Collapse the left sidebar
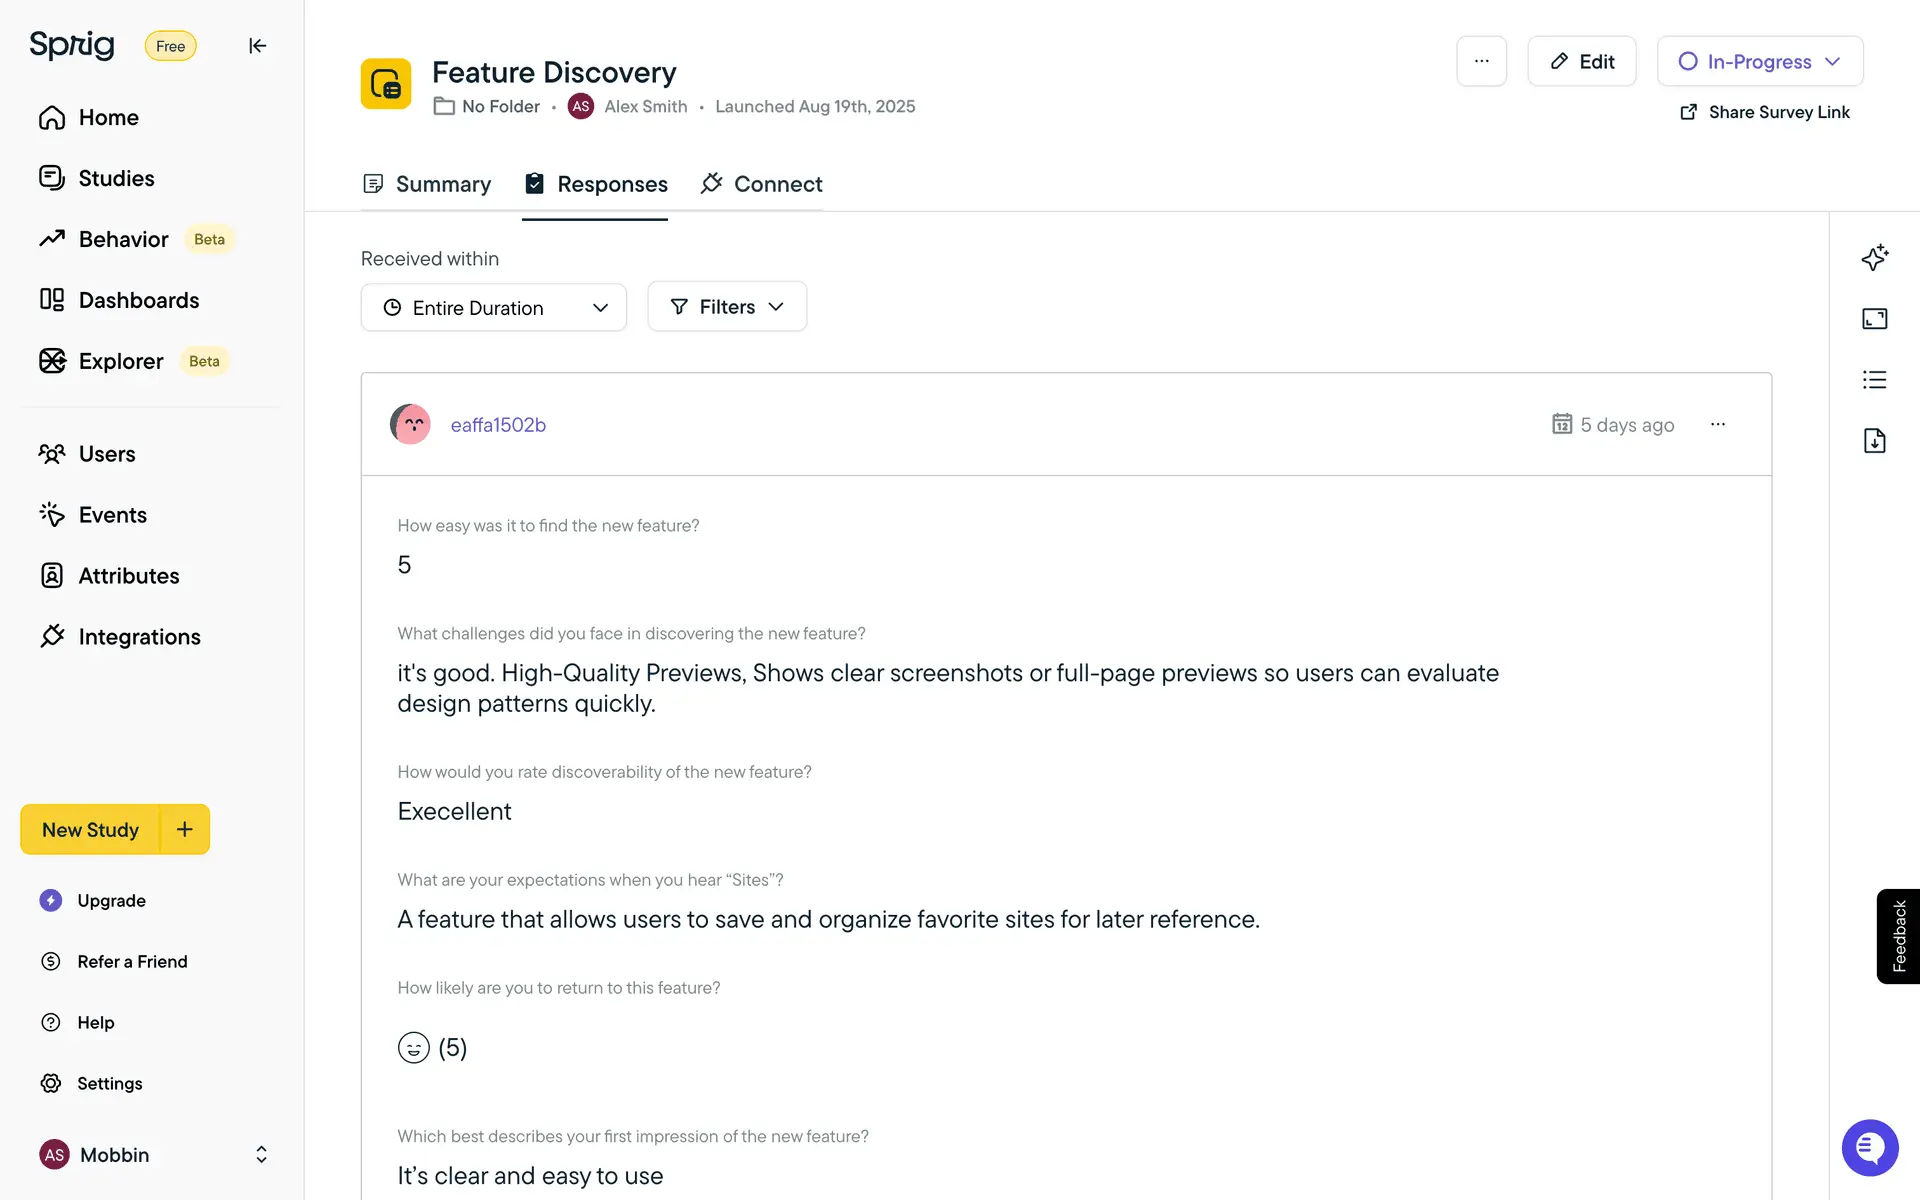The height and width of the screenshot is (1200, 1920). [257, 46]
